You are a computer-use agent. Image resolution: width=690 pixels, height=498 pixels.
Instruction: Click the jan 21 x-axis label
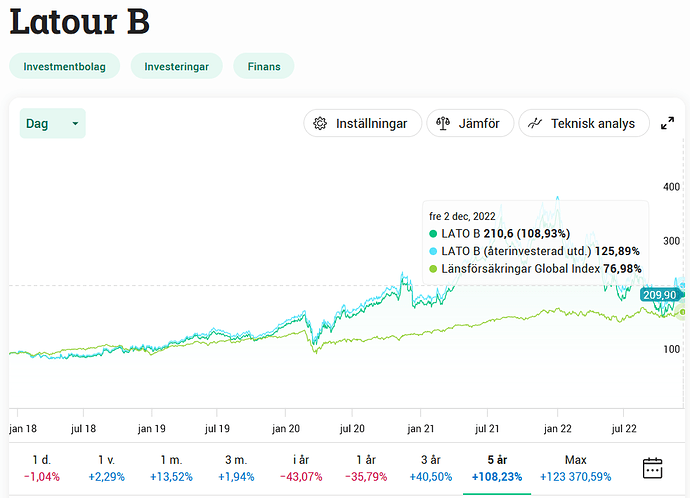420,428
